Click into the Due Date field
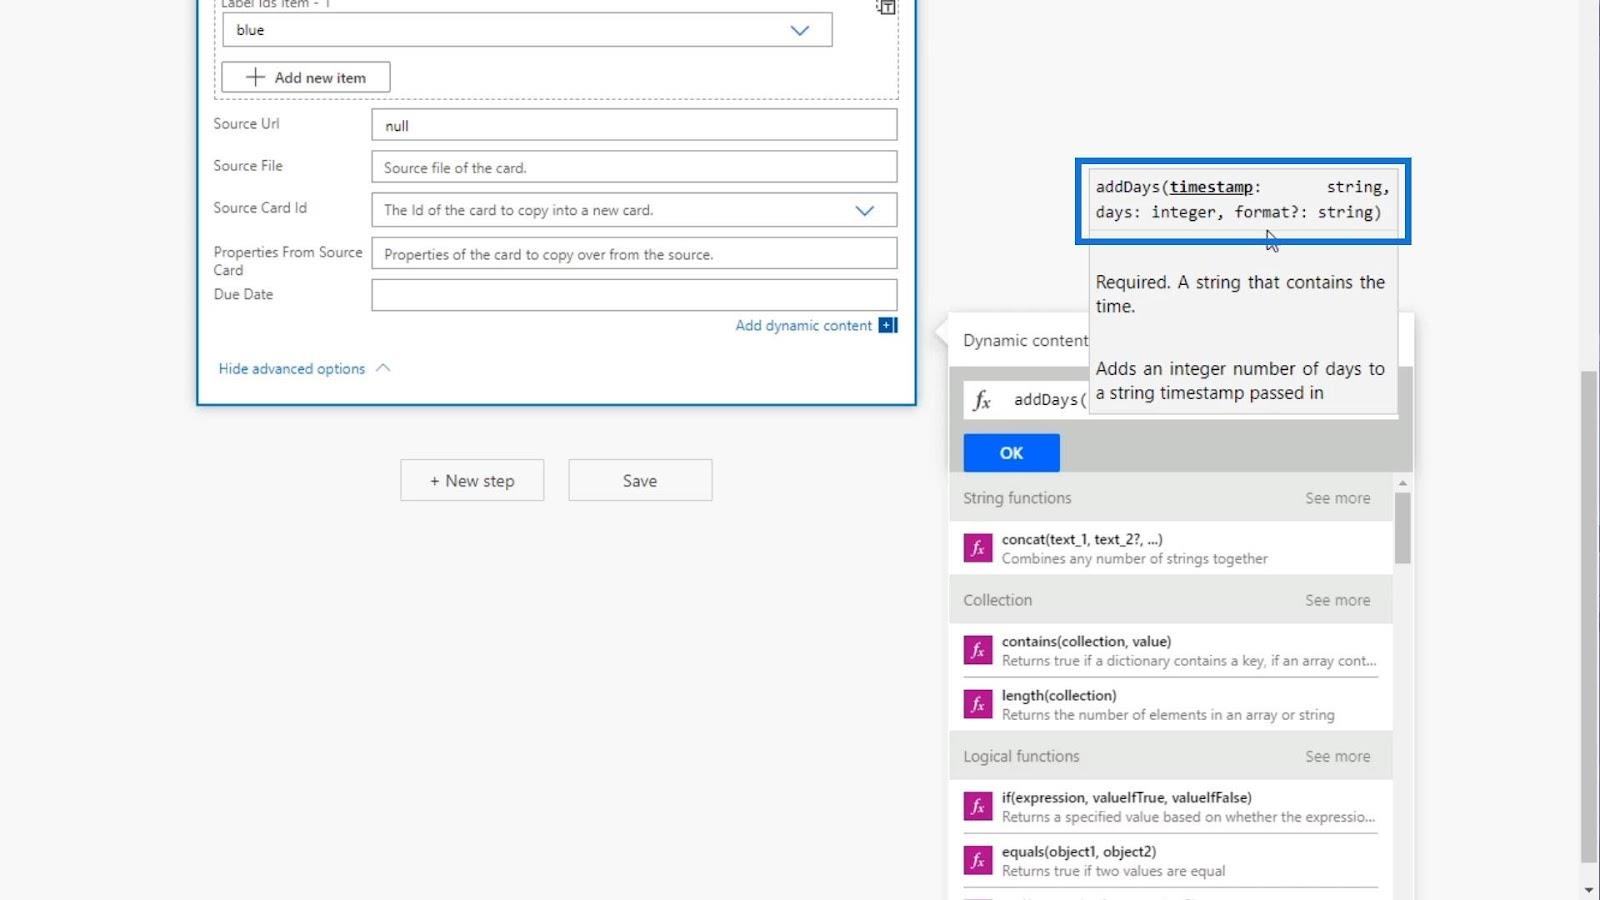This screenshot has height=900, width=1600. 634,295
